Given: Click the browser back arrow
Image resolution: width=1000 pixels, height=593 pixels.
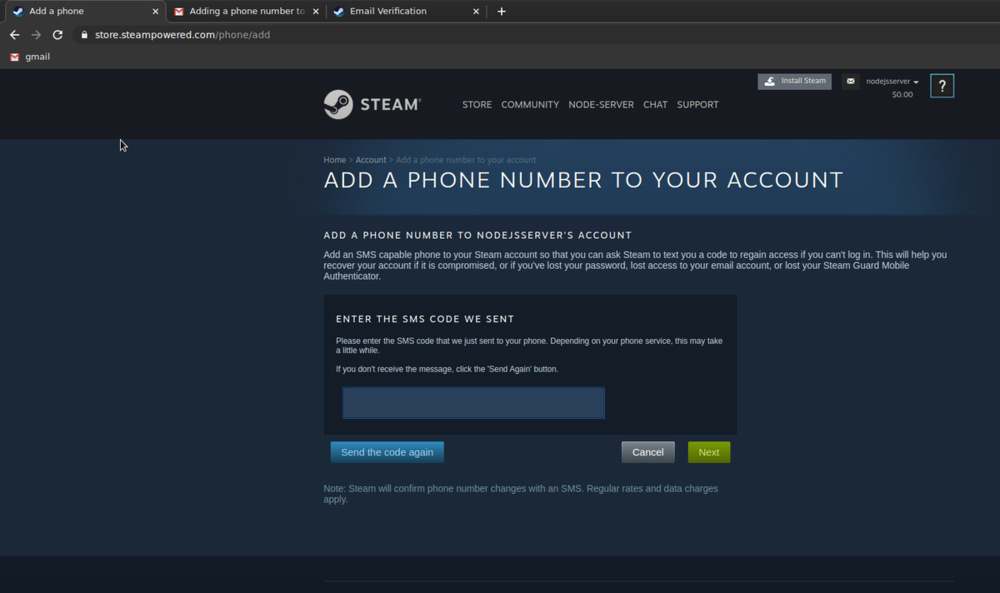Looking at the screenshot, I should point(14,35).
